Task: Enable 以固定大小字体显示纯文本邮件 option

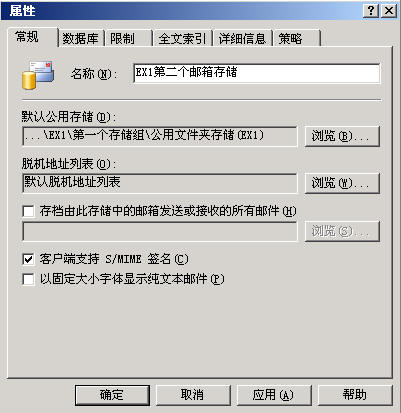Action: (28, 279)
